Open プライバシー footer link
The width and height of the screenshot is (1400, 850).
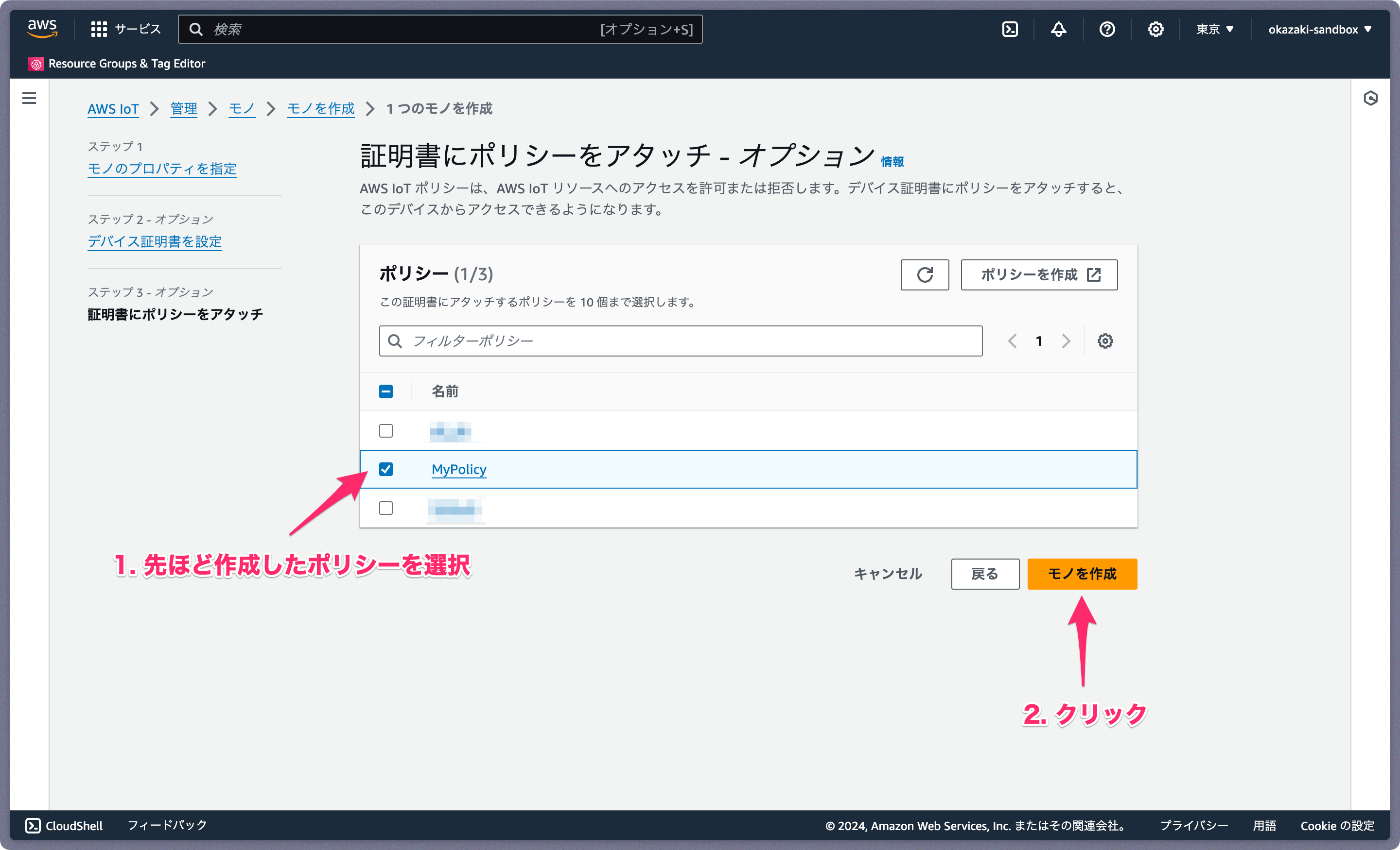(1194, 826)
